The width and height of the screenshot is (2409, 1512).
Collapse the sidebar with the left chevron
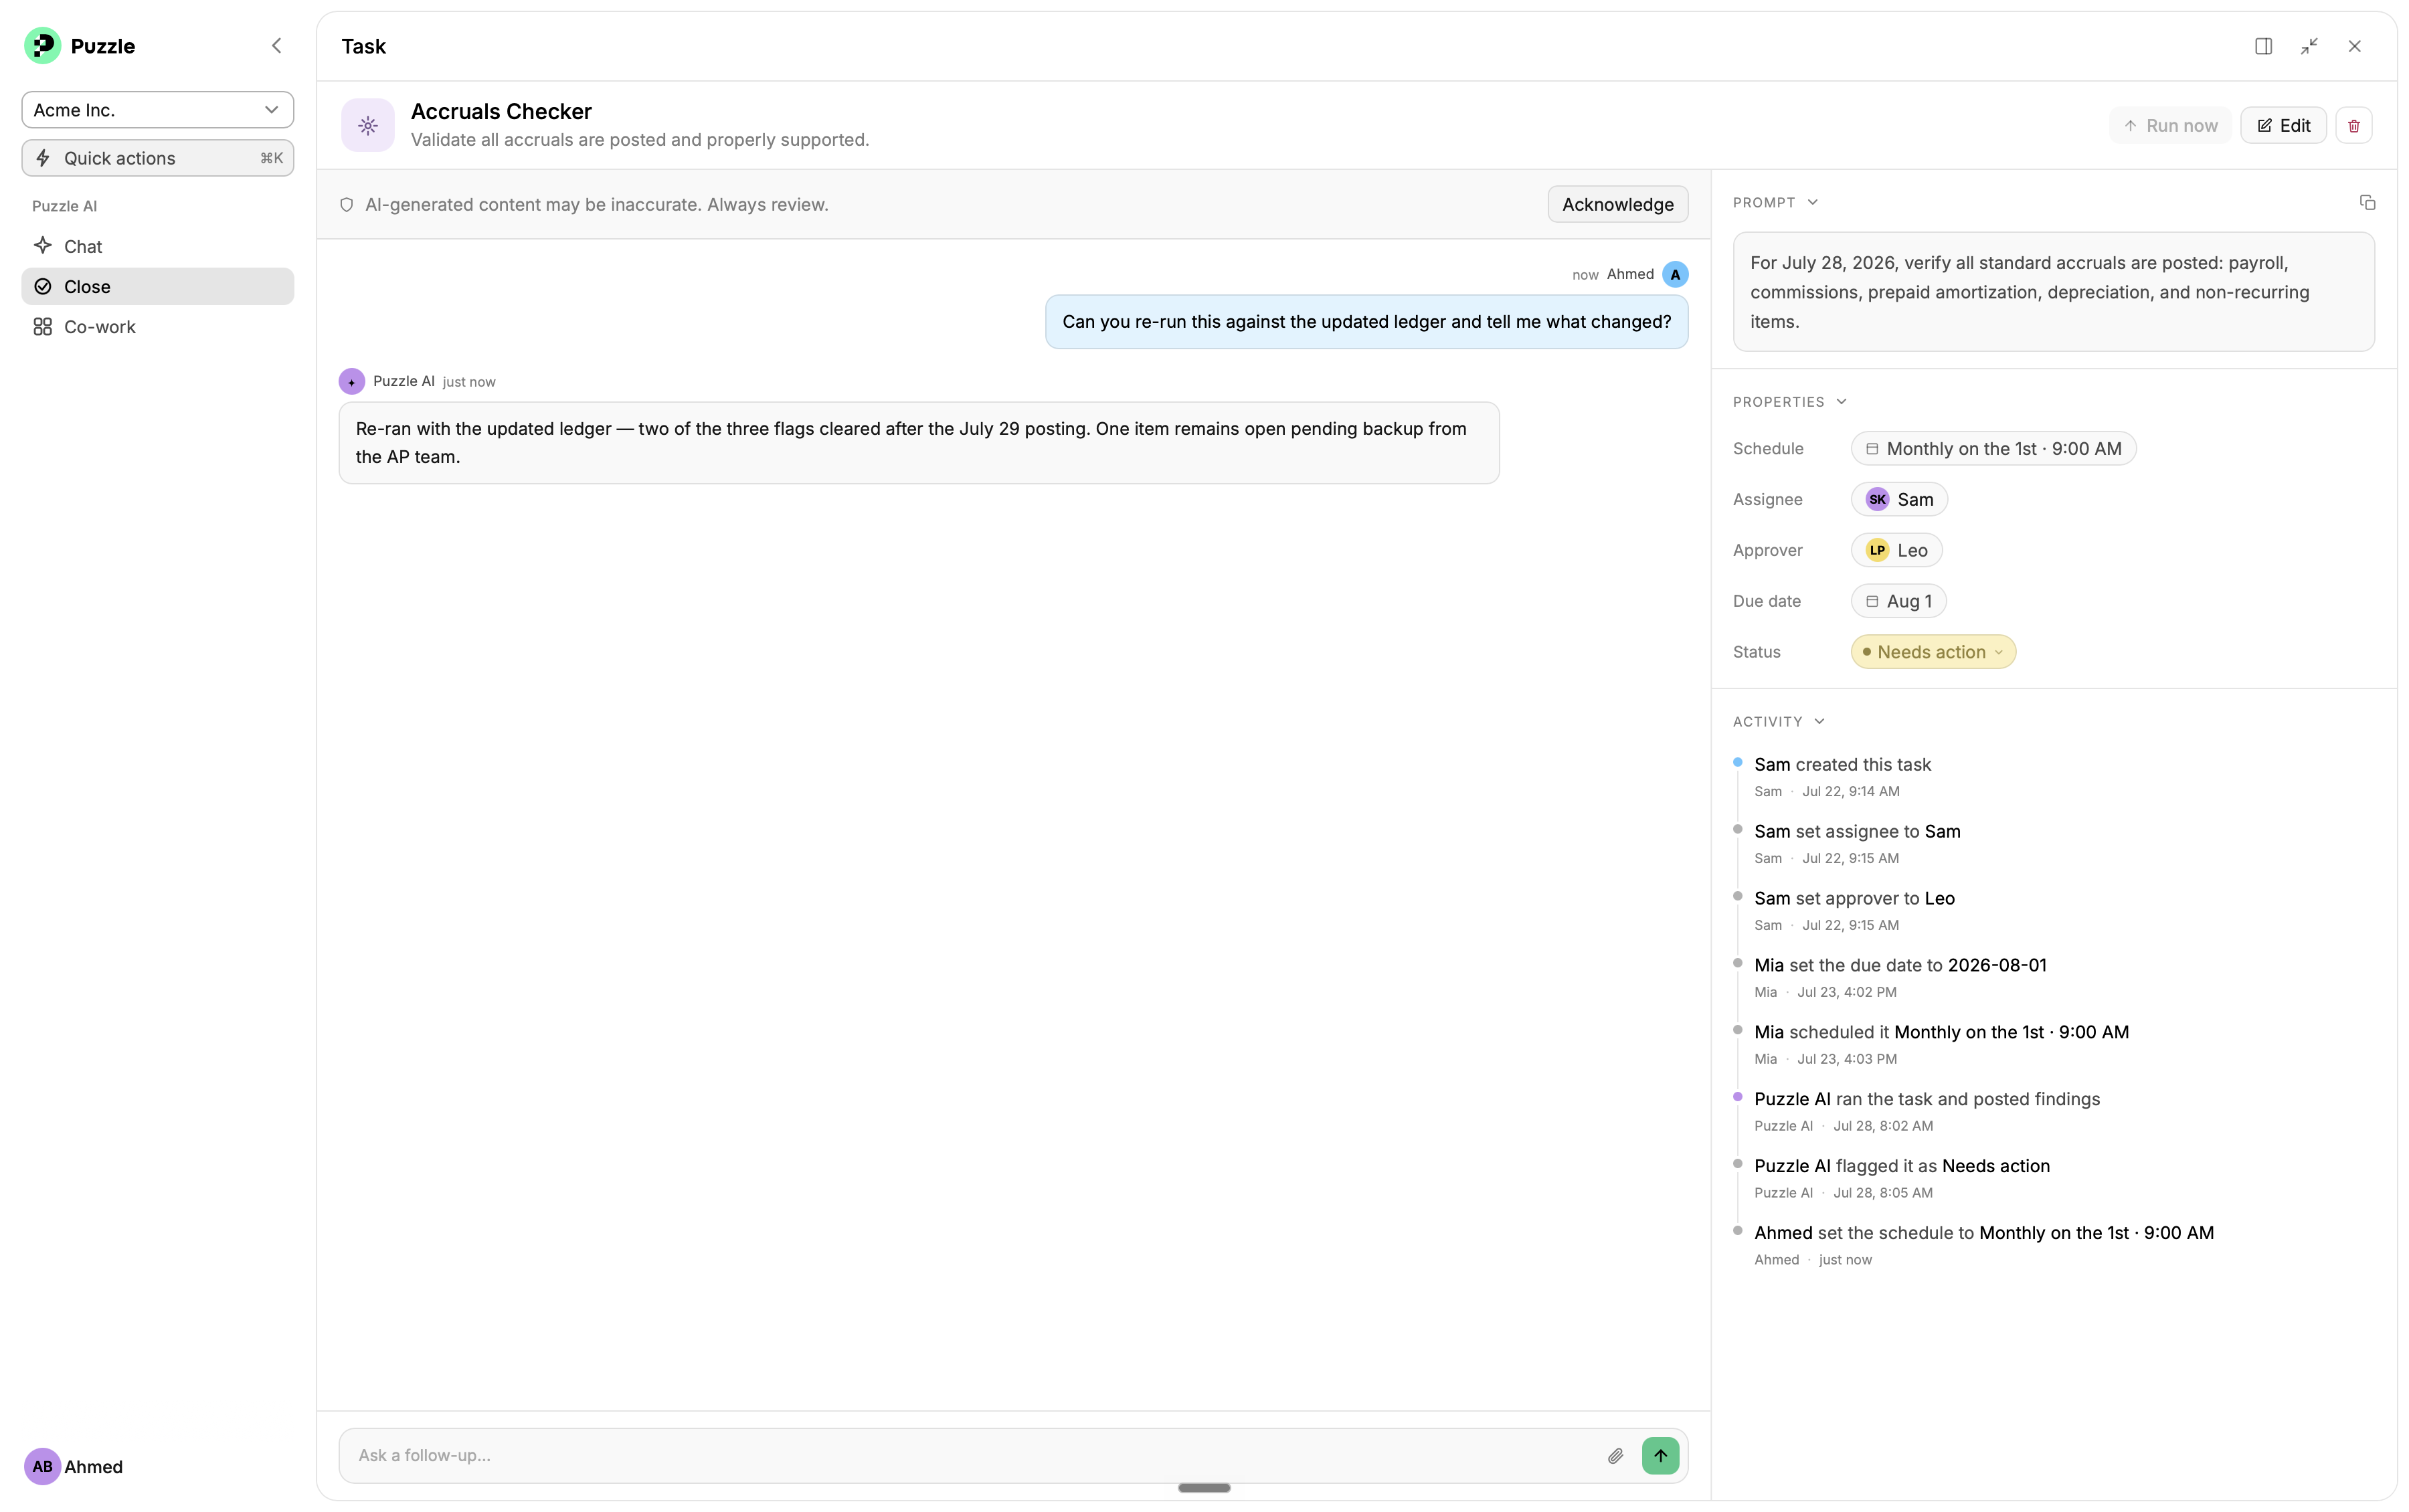[277, 46]
